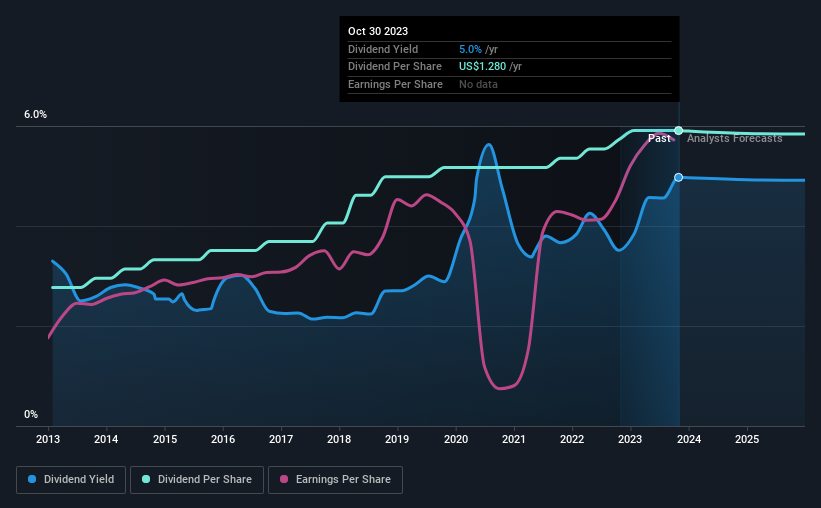Toggle the Earnings Per Share legend button
This screenshot has width=821, height=508.
(335, 480)
